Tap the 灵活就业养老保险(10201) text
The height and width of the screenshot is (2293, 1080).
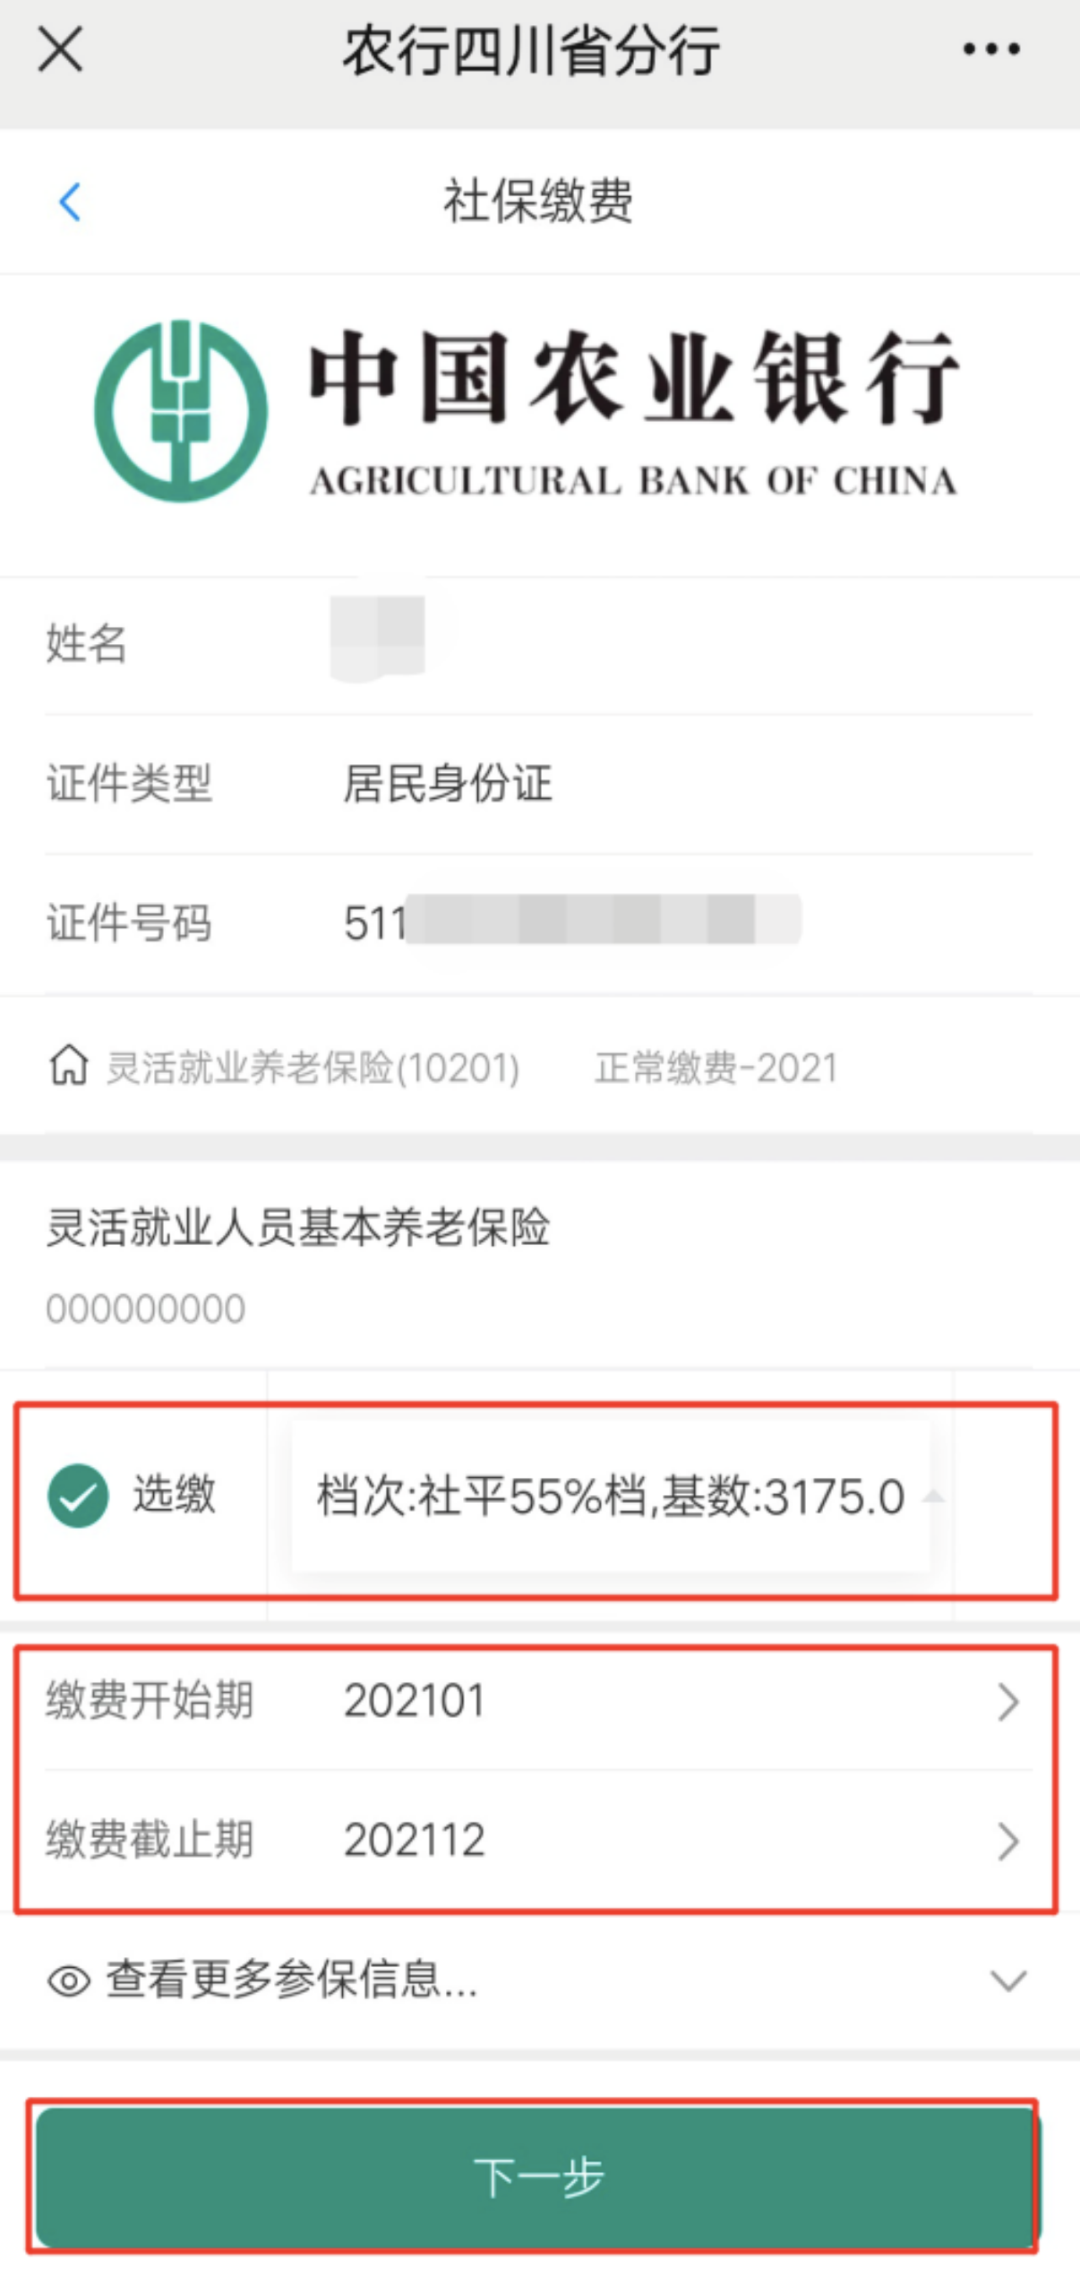tap(313, 1068)
